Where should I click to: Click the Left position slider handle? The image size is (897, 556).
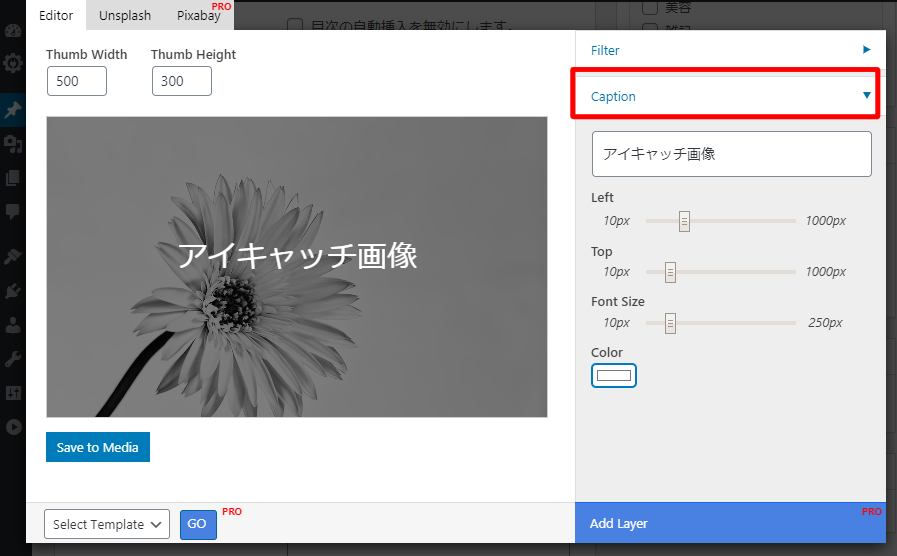coord(684,221)
